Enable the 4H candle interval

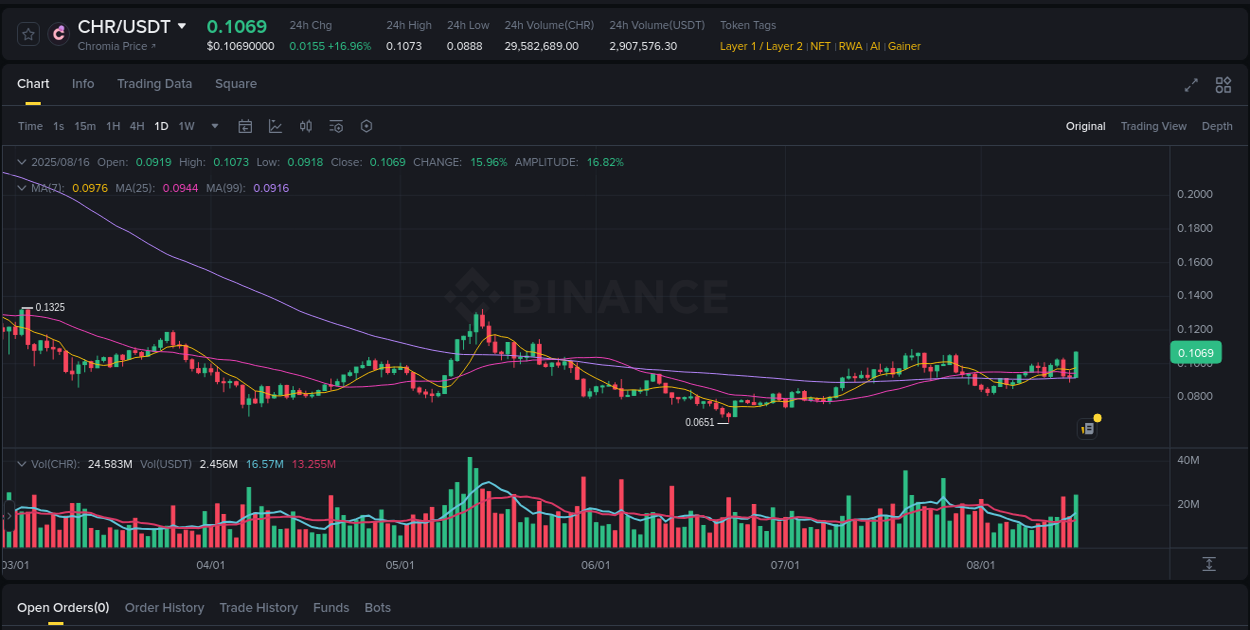[x=137, y=126]
